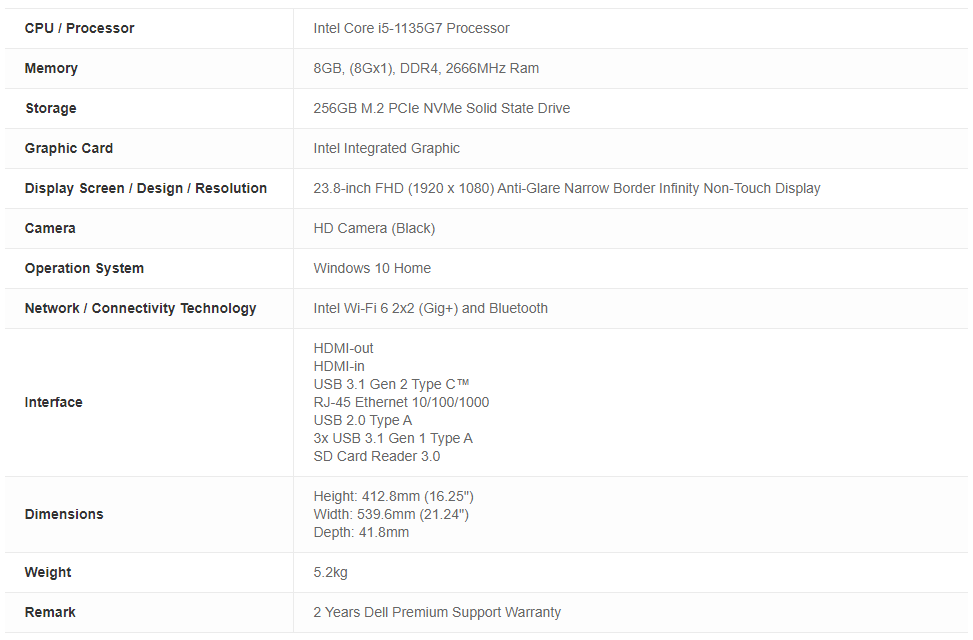973x640 pixels.
Task: Select the Windows 10 Home text
Action: point(372,268)
